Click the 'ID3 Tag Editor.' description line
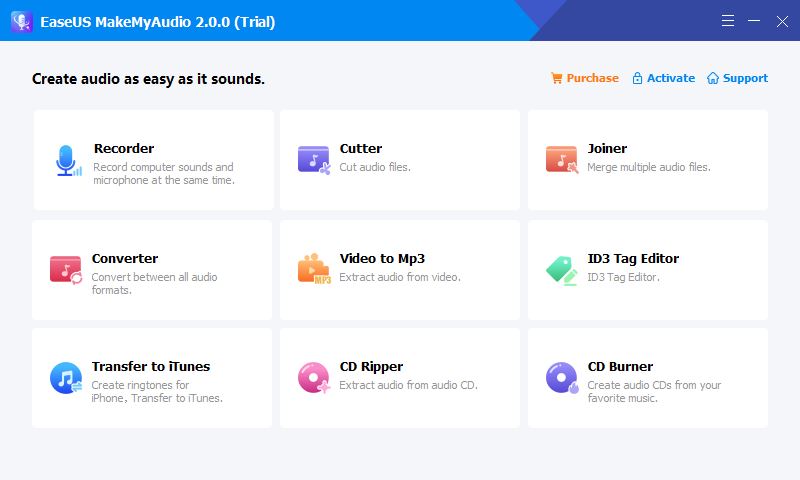Viewport: 800px width, 480px height. [623, 277]
